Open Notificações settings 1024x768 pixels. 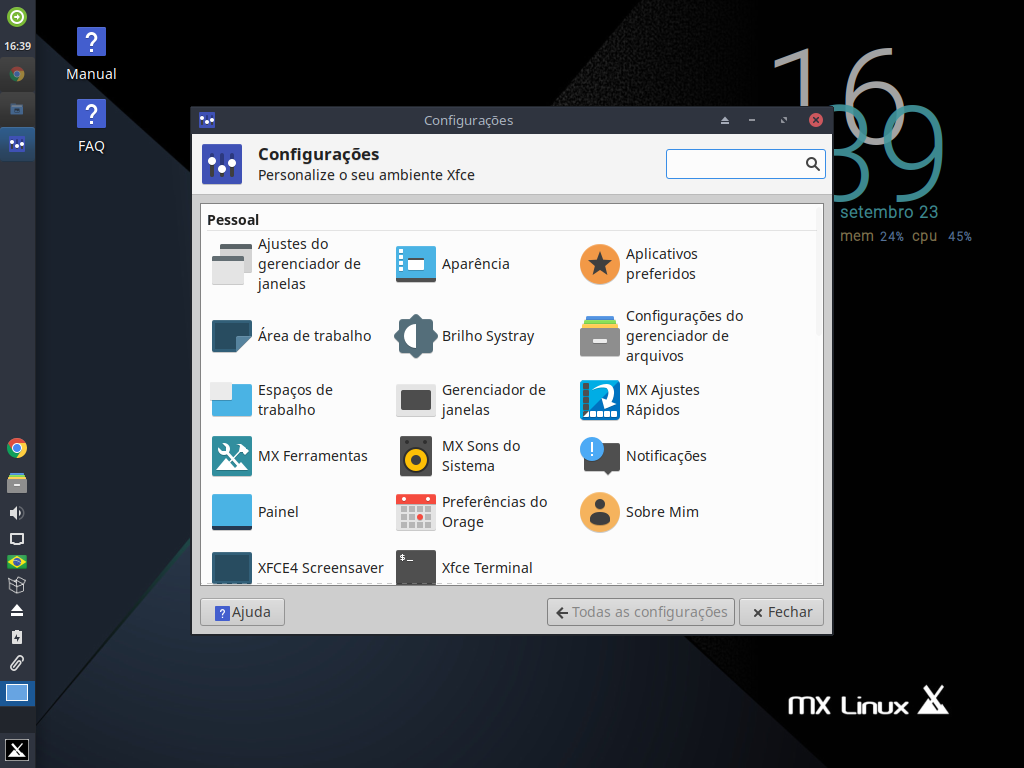(645, 456)
